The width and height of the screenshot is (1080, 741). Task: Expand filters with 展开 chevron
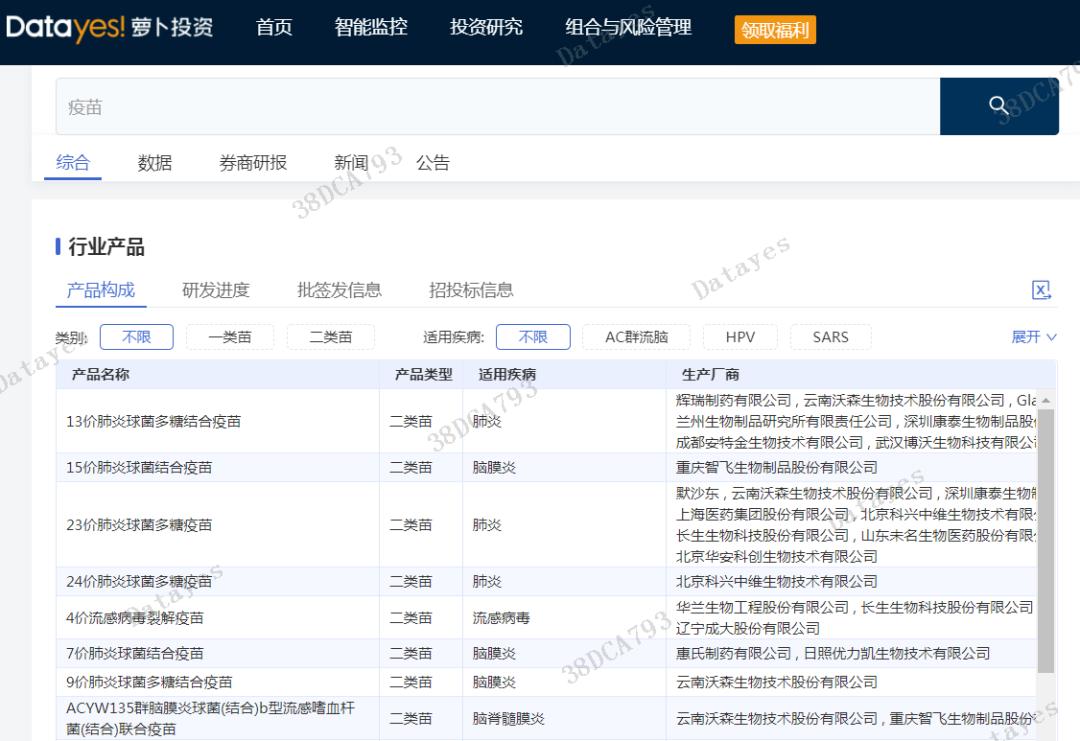1034,337
